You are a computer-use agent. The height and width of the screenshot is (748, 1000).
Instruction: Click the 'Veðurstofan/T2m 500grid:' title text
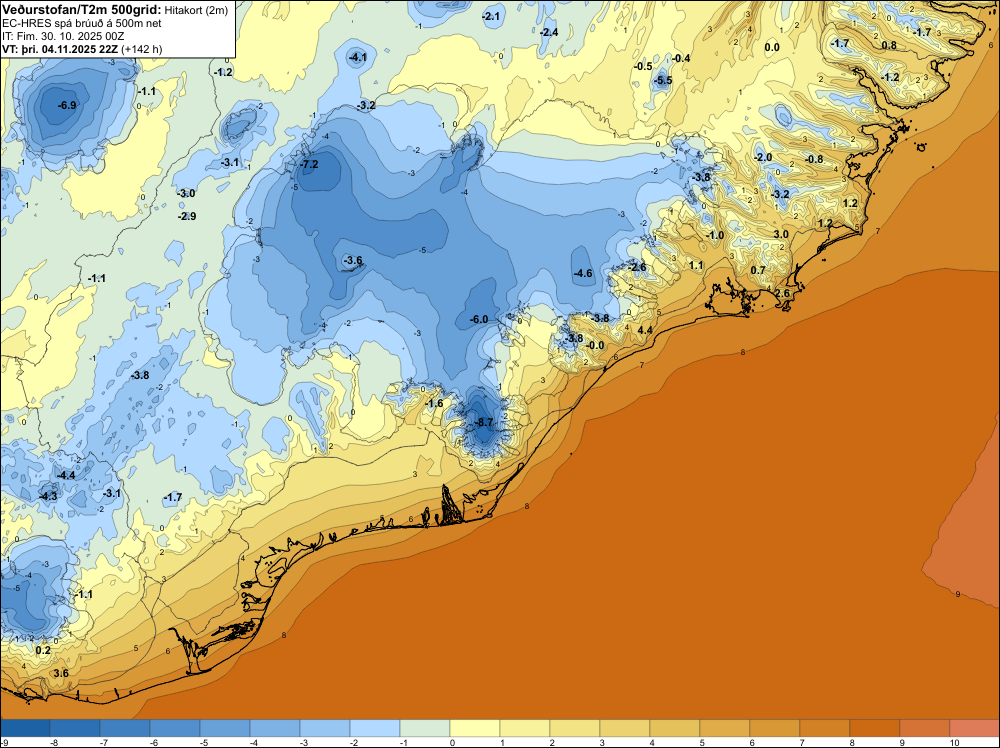coord(81,9)
